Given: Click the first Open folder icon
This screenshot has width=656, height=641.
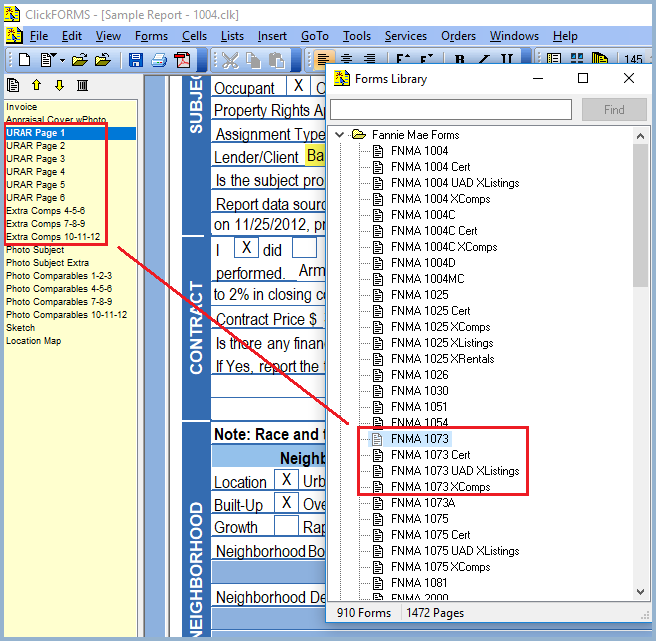Looking at the screenshot, I should pos(79,60).
